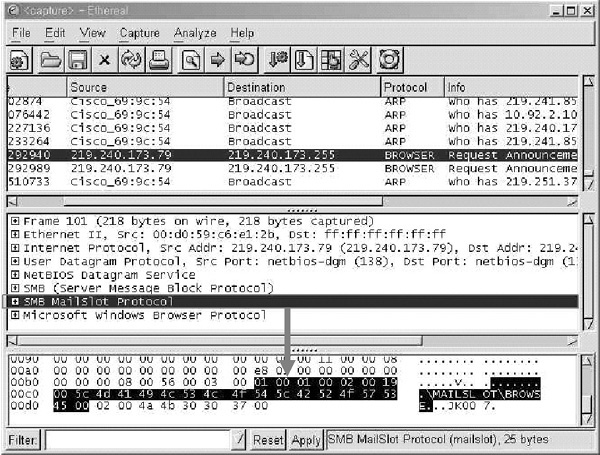Click hex offset line 00d0
The width and height of the screenshot is (600, 455).
[24, 406]
